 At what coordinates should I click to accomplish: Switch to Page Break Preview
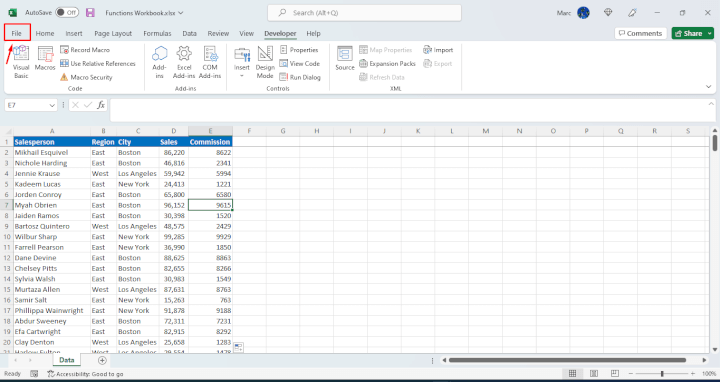pyautogui.click(x=615, y=374)
